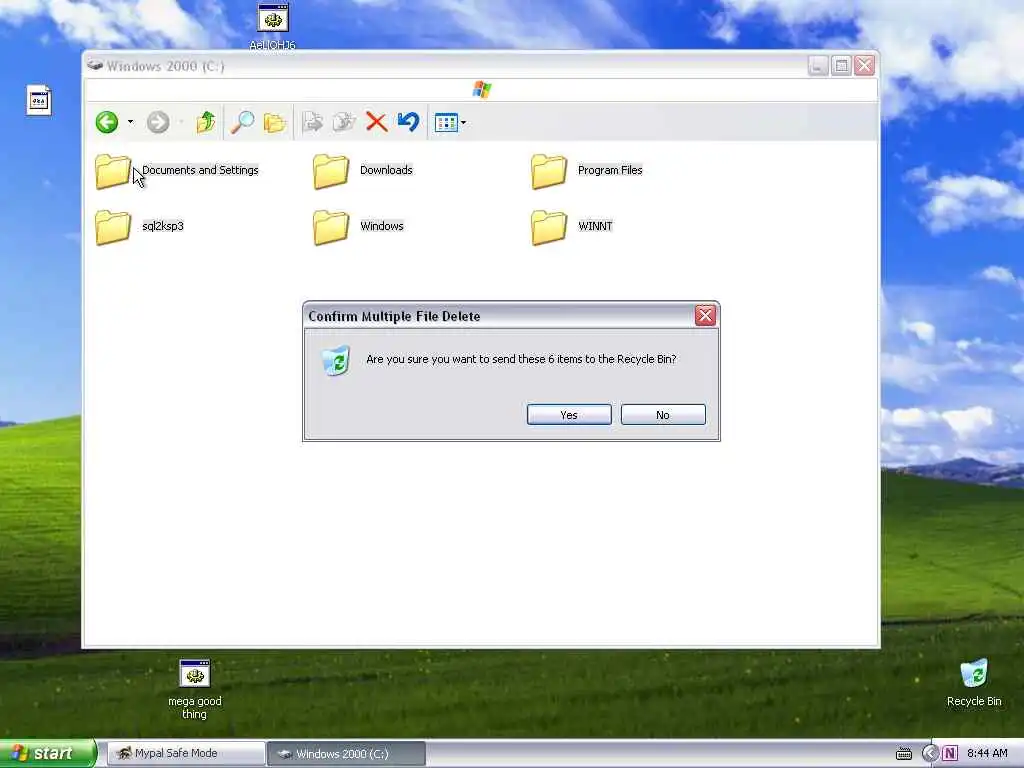
Task: Click the Recycle Bin icon inside the dialog
Action: coord(336,361)
